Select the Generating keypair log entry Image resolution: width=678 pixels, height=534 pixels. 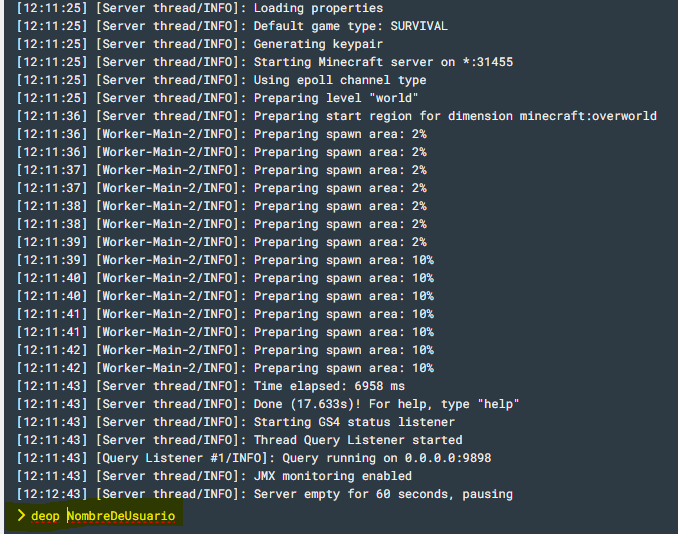(200, 44)
